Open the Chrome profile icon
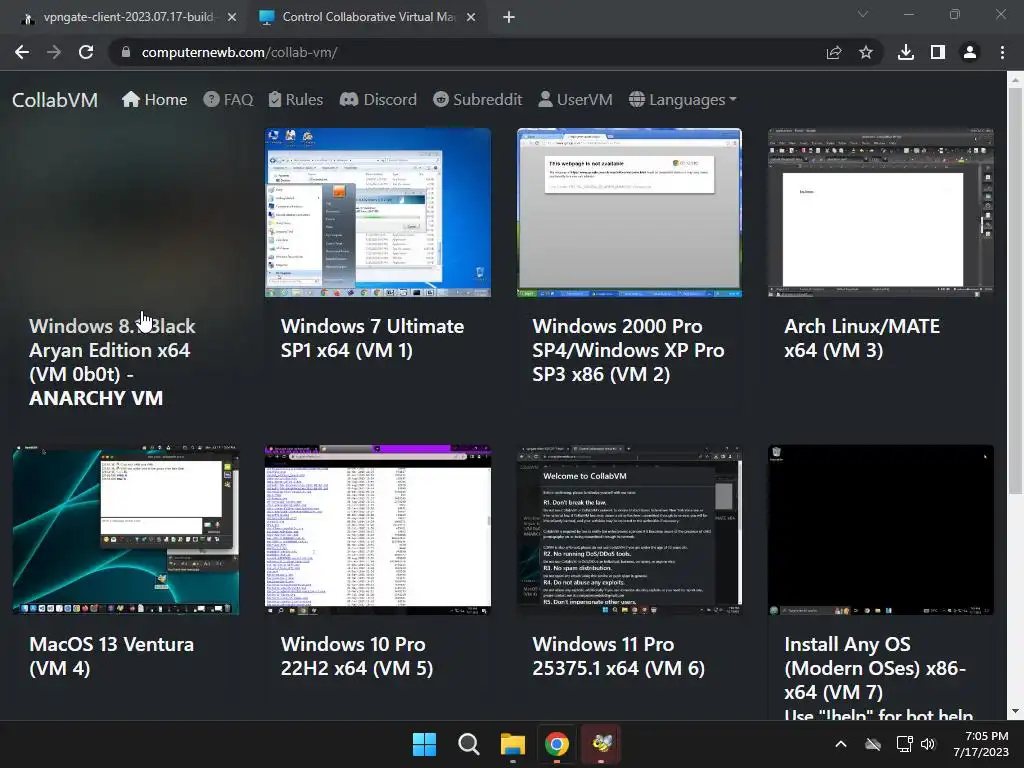This screenshot has width=1024, height=768. point(970,52)
